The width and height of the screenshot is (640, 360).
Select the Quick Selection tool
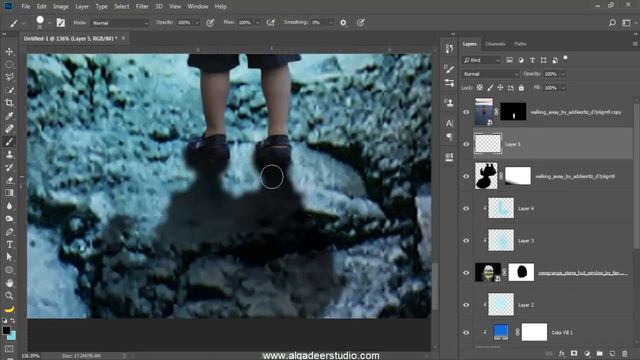9,90
